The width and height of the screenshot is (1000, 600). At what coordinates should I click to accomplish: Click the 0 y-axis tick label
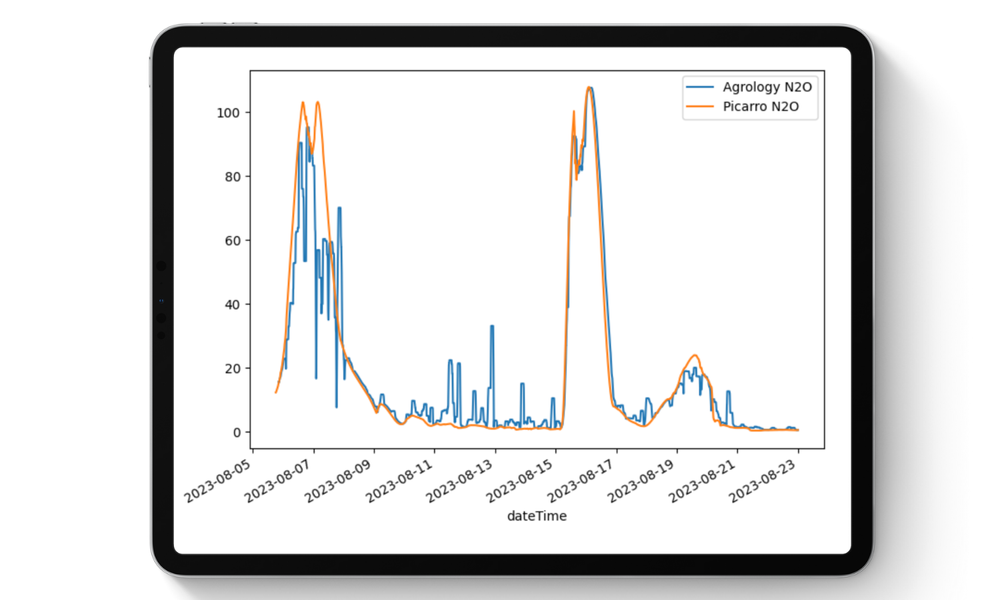[x=236, y=433]
